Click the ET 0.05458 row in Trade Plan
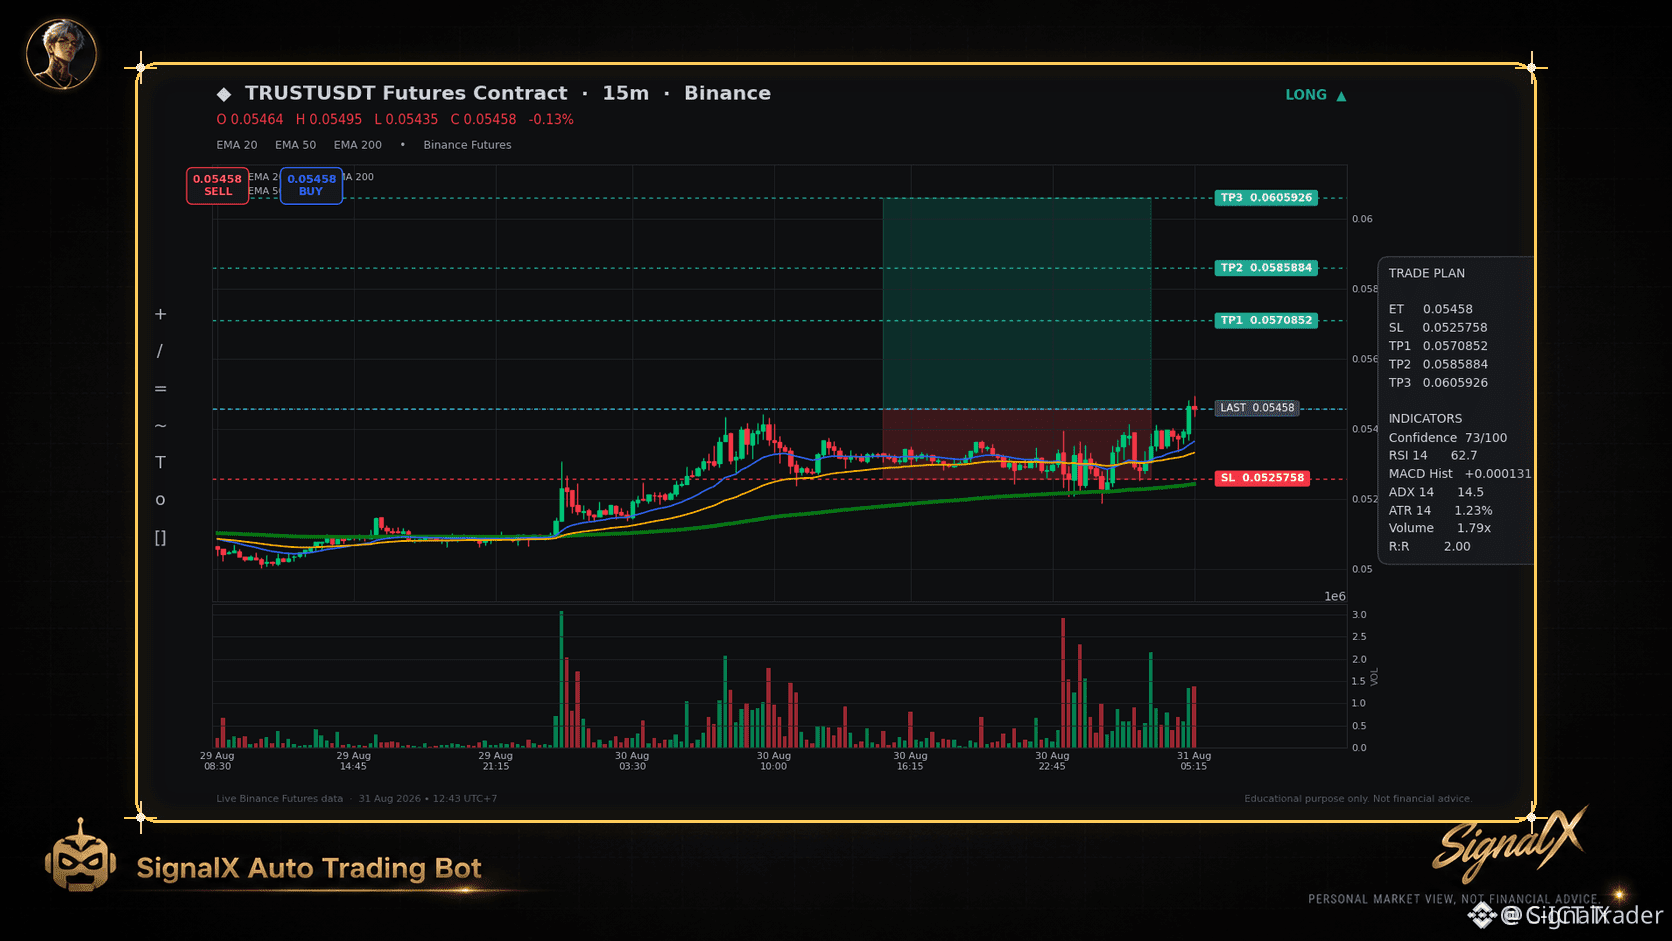This screenshot has width=1672, height=941. [1431, 310]
